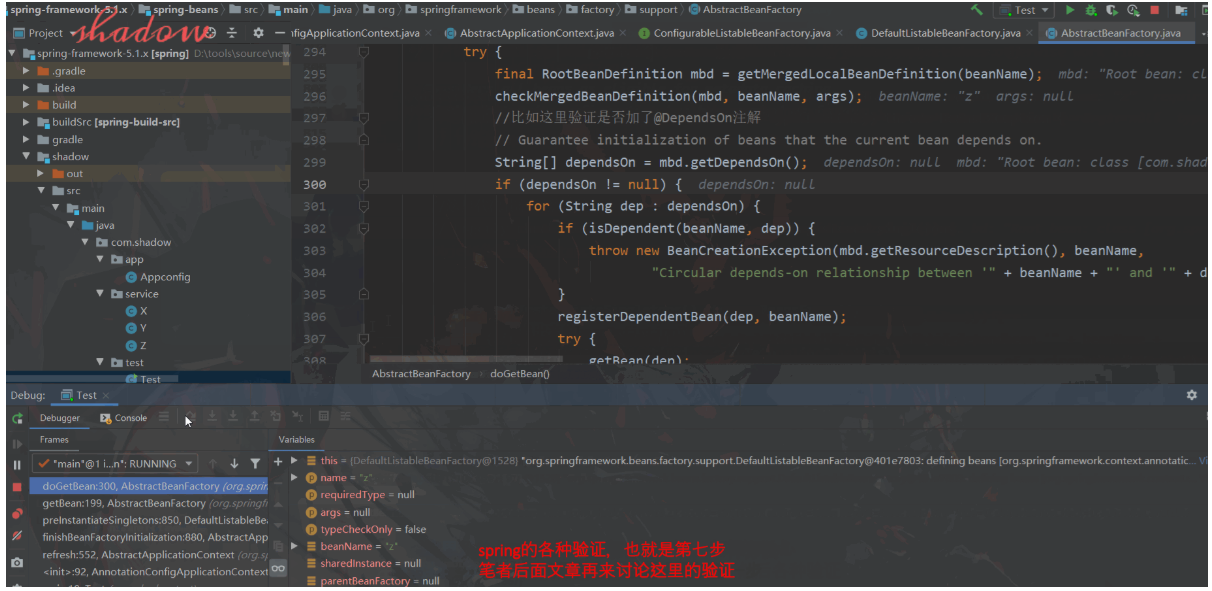1212x591 pixels.
Task: Start debugging with the bug icon
Action: click(x=1090, y=10)
